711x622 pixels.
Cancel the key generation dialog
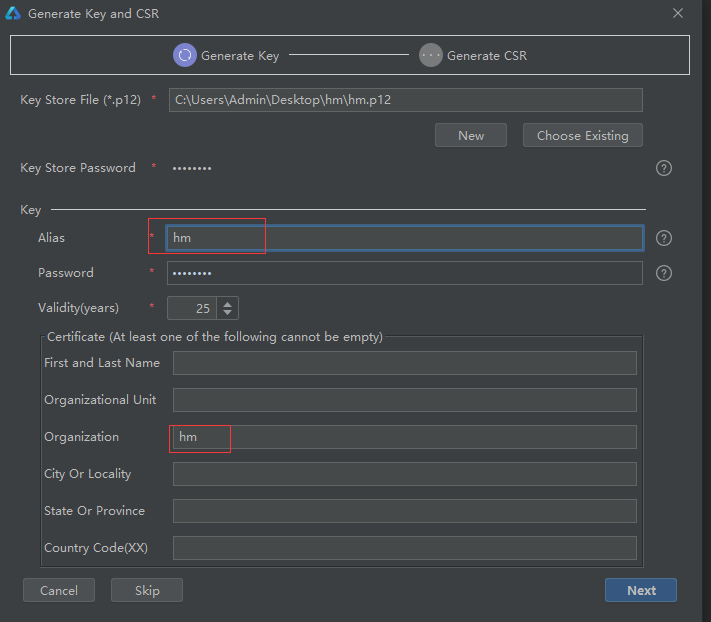[59, 590]
